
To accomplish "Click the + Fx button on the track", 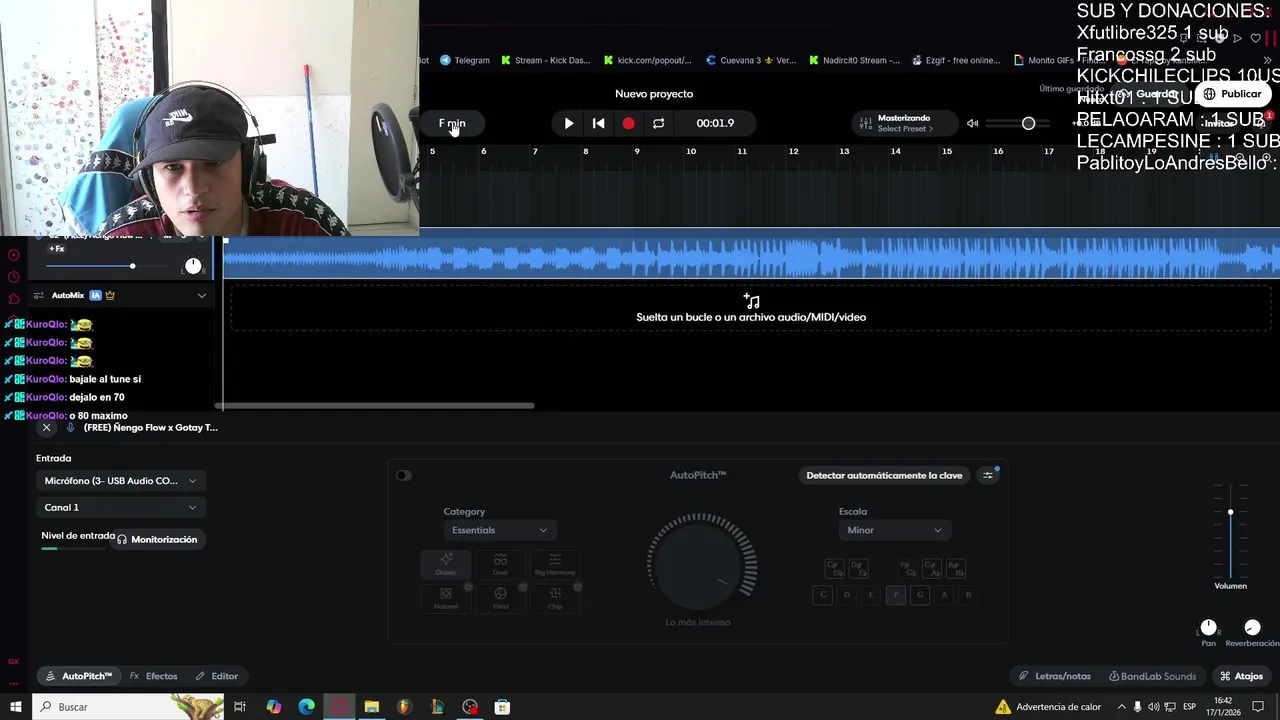I will (56, 248).
